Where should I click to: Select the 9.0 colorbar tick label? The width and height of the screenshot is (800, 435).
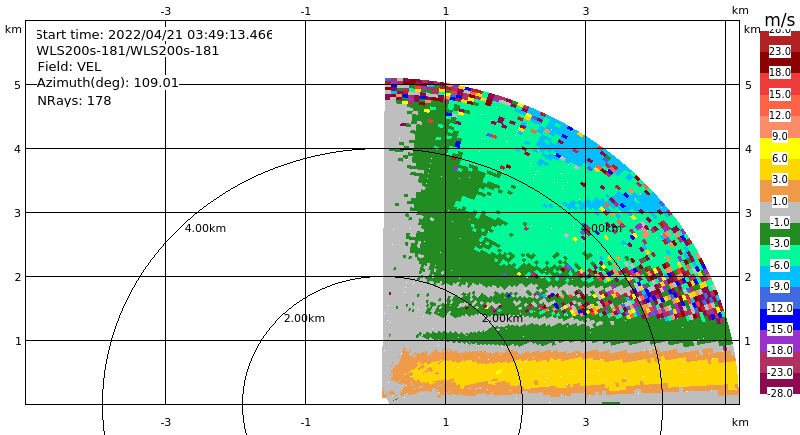point(780,136)
